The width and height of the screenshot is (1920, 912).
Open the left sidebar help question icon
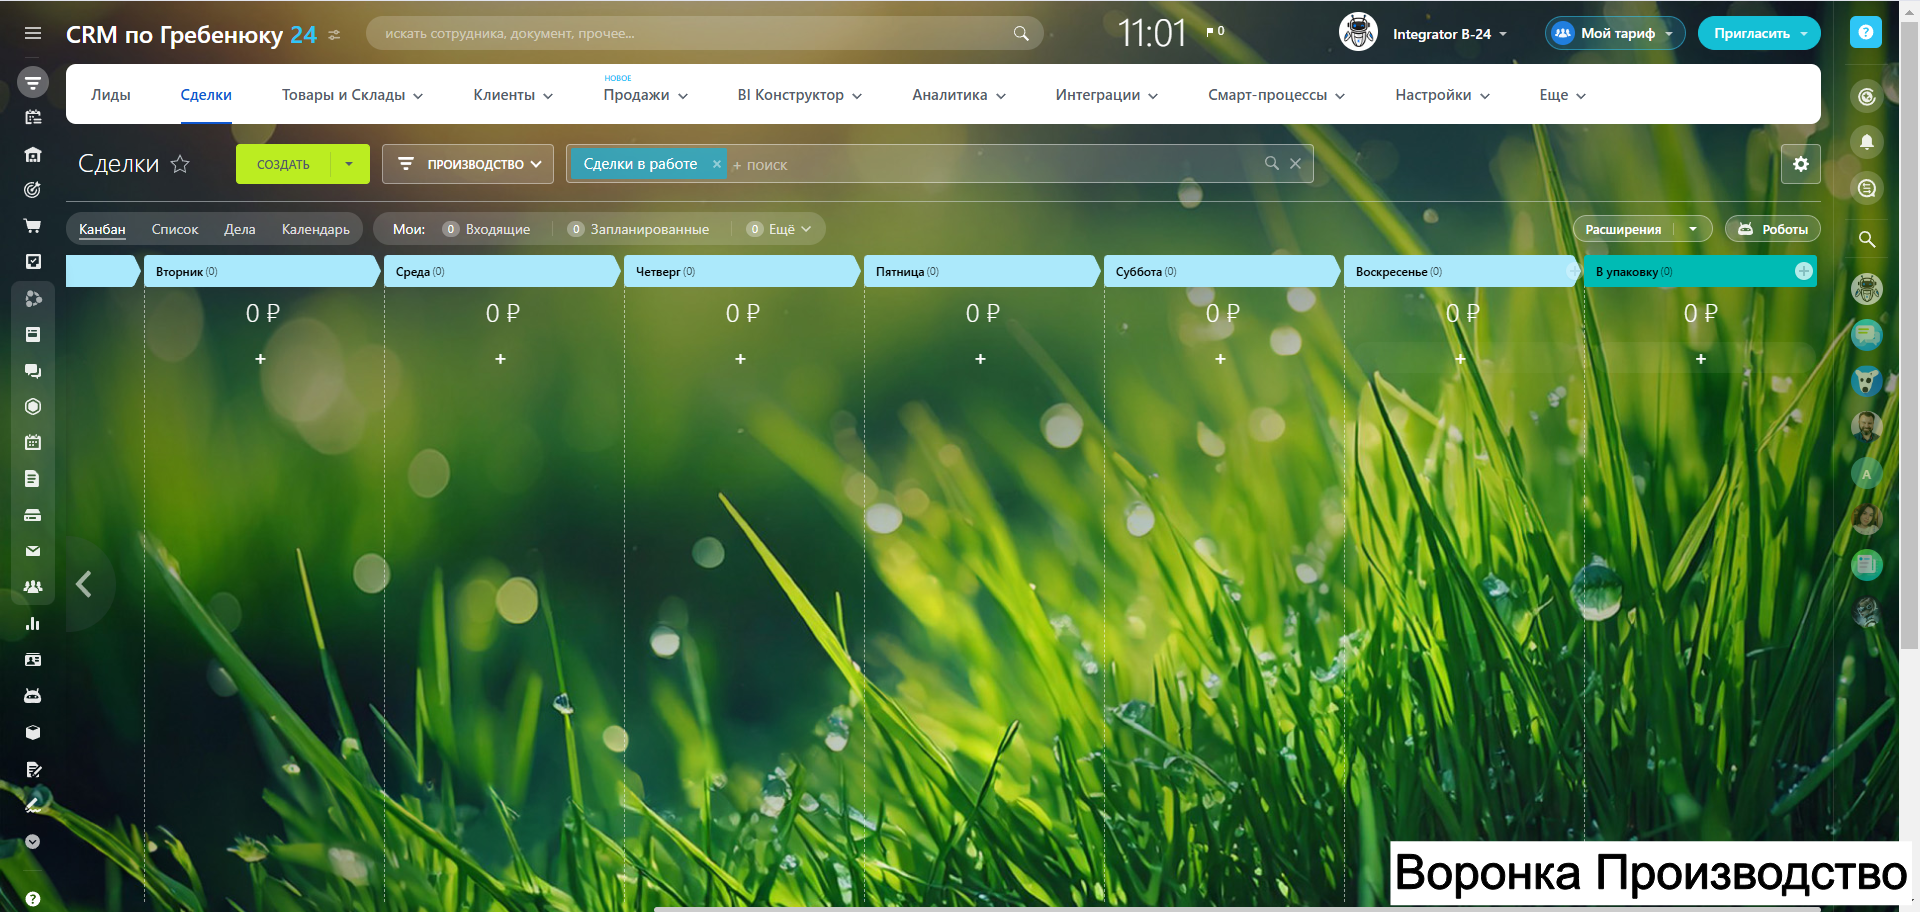tap(33, 899)
